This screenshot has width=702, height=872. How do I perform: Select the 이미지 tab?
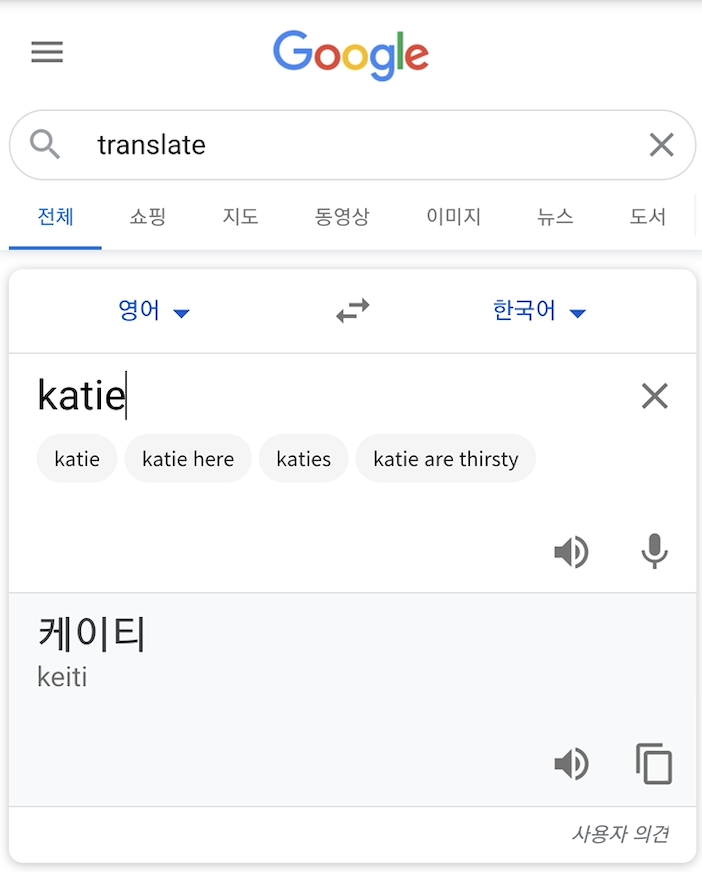click(x=453, y=216)
